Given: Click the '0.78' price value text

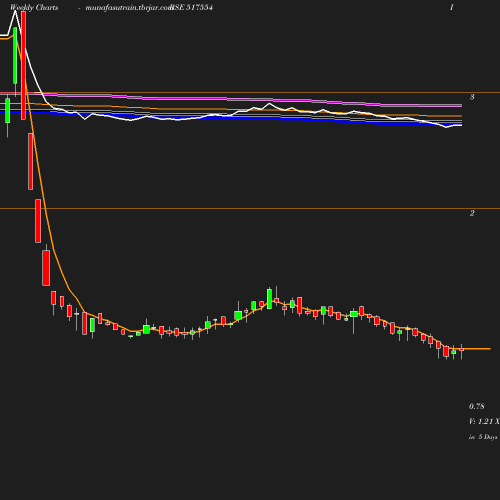Looking at the screenshot, I should pos(477,406).
